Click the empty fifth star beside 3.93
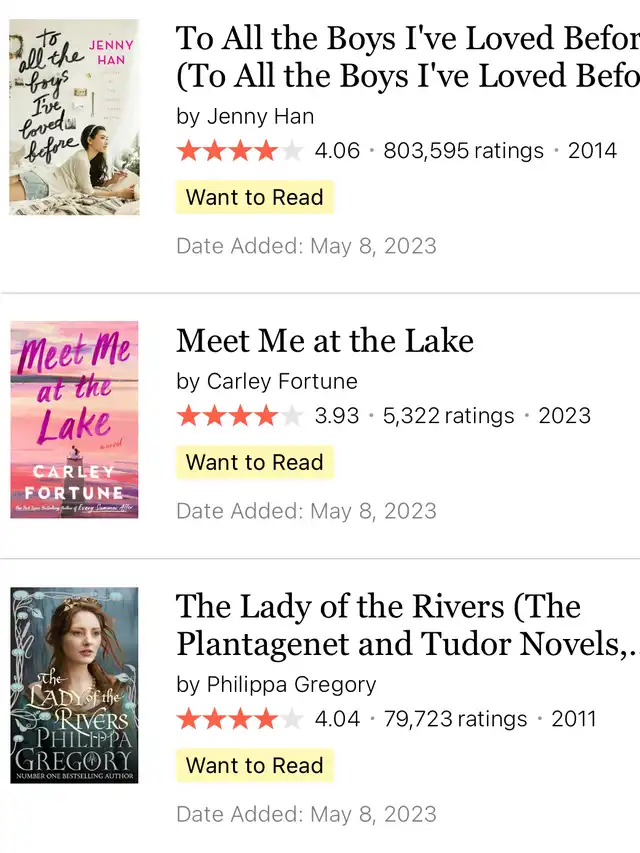This screenshot has height=853, width=640. tap(291, 416)
